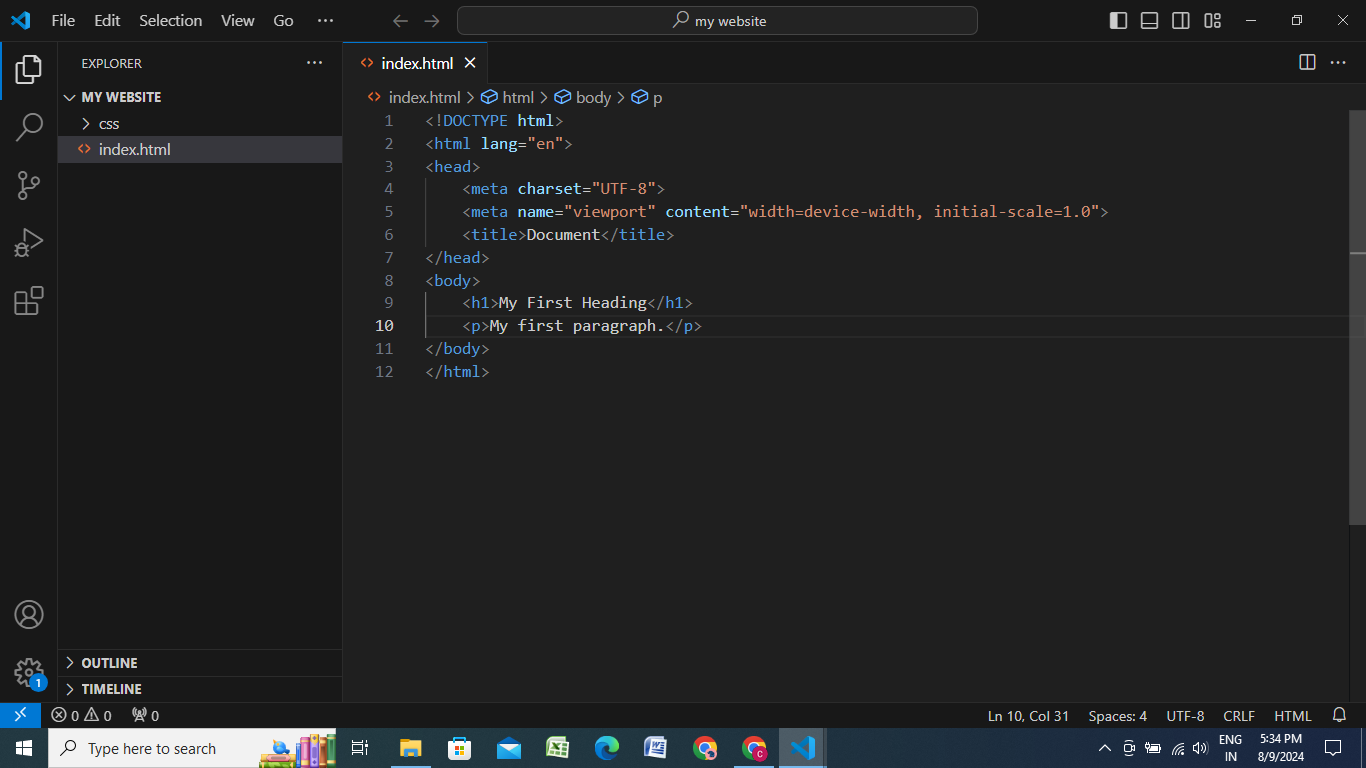
Task: Click the 'My First Heading' text in editor
Action: point(573,303)
